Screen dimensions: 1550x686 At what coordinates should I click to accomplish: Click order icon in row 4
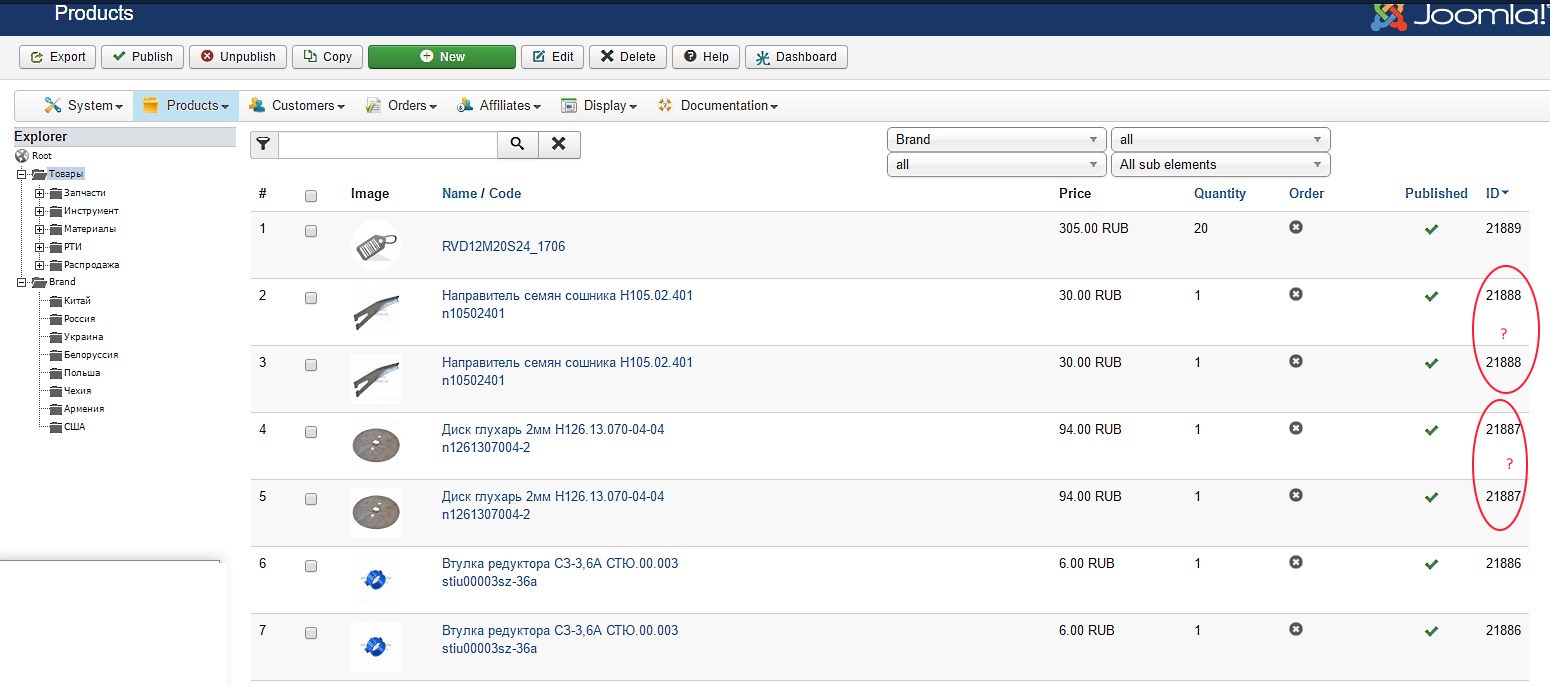(x=1296, y=428)
